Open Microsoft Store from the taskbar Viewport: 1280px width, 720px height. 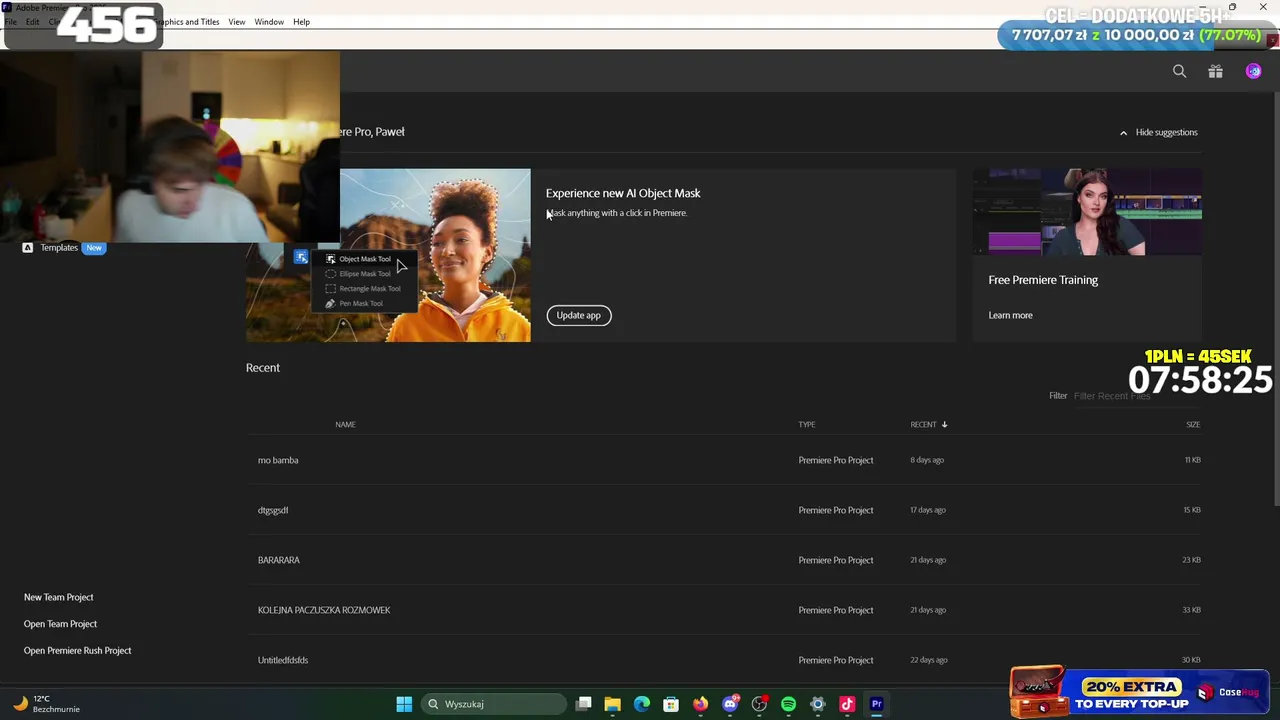671,704
